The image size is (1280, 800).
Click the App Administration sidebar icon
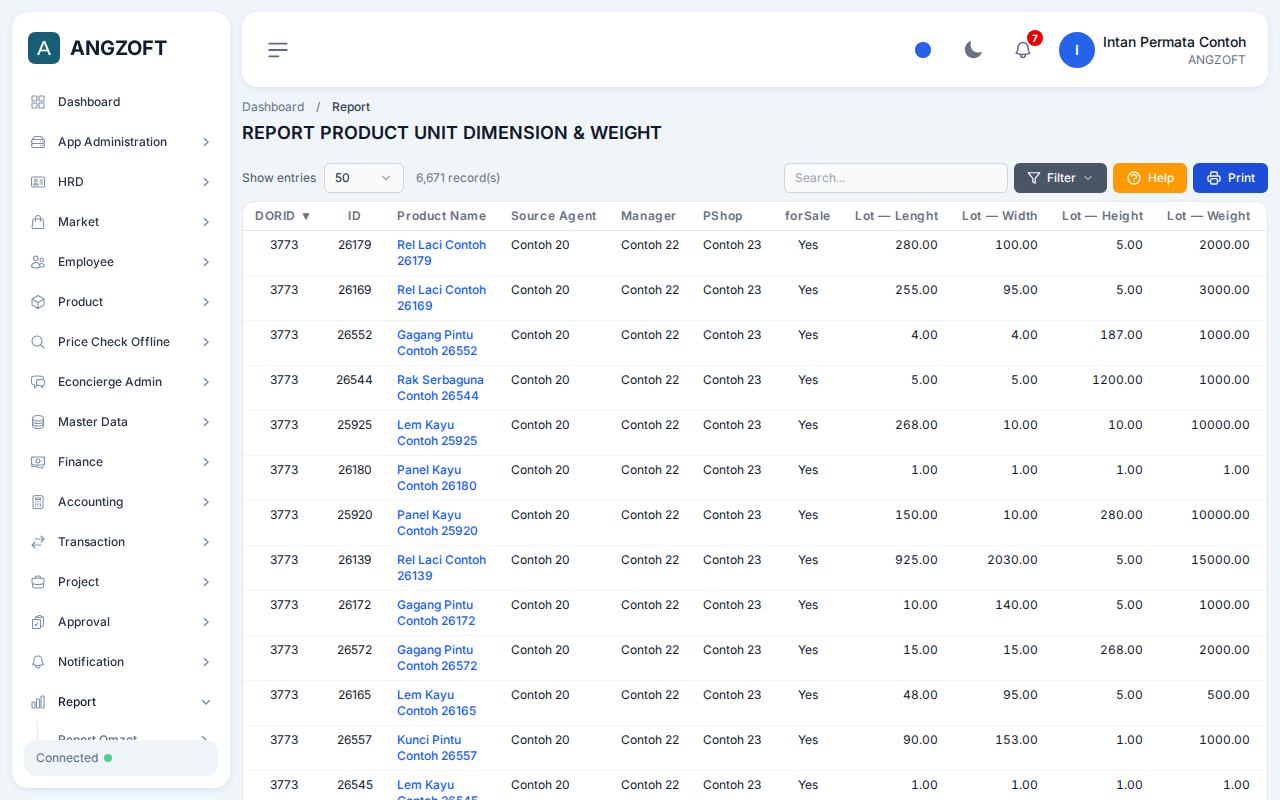(x=38, y=142)
